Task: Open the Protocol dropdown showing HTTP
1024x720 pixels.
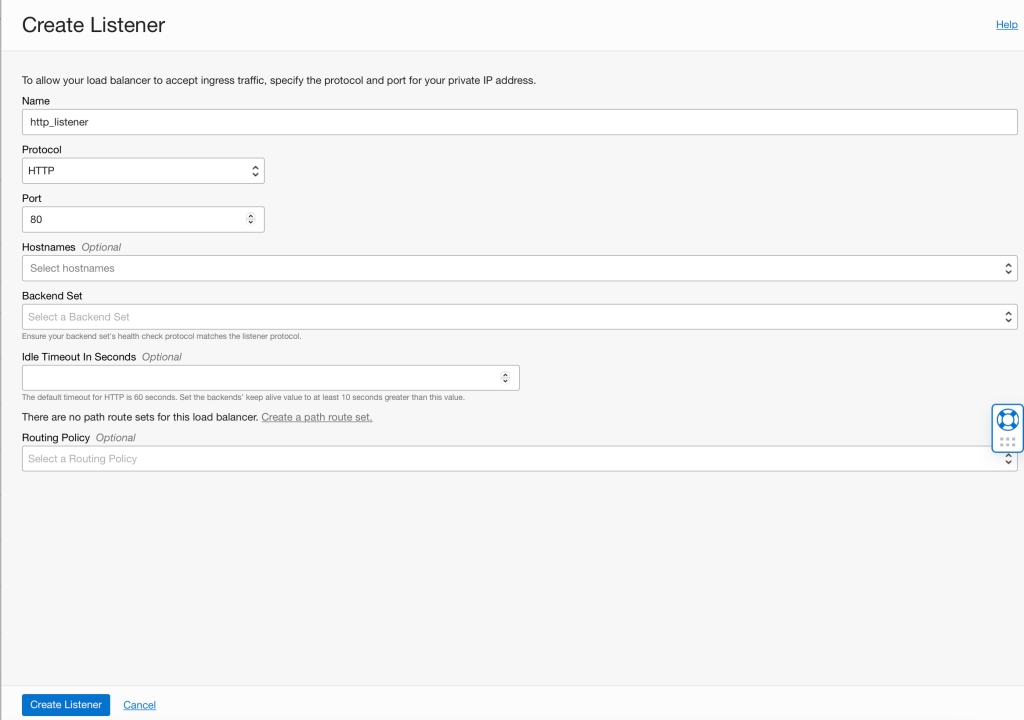Action: (x=142, y=171)
